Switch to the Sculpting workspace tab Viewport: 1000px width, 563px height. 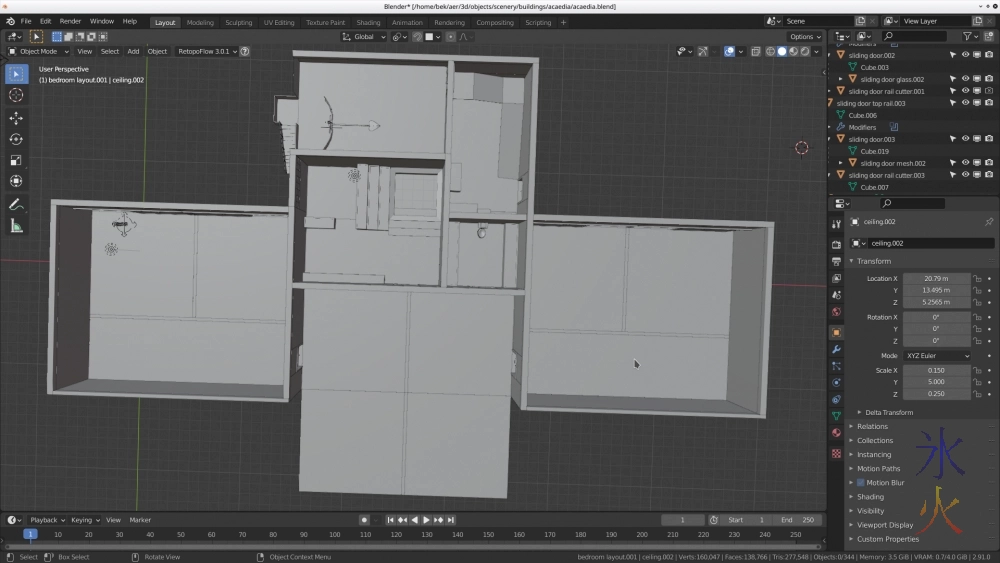(238, 22)
